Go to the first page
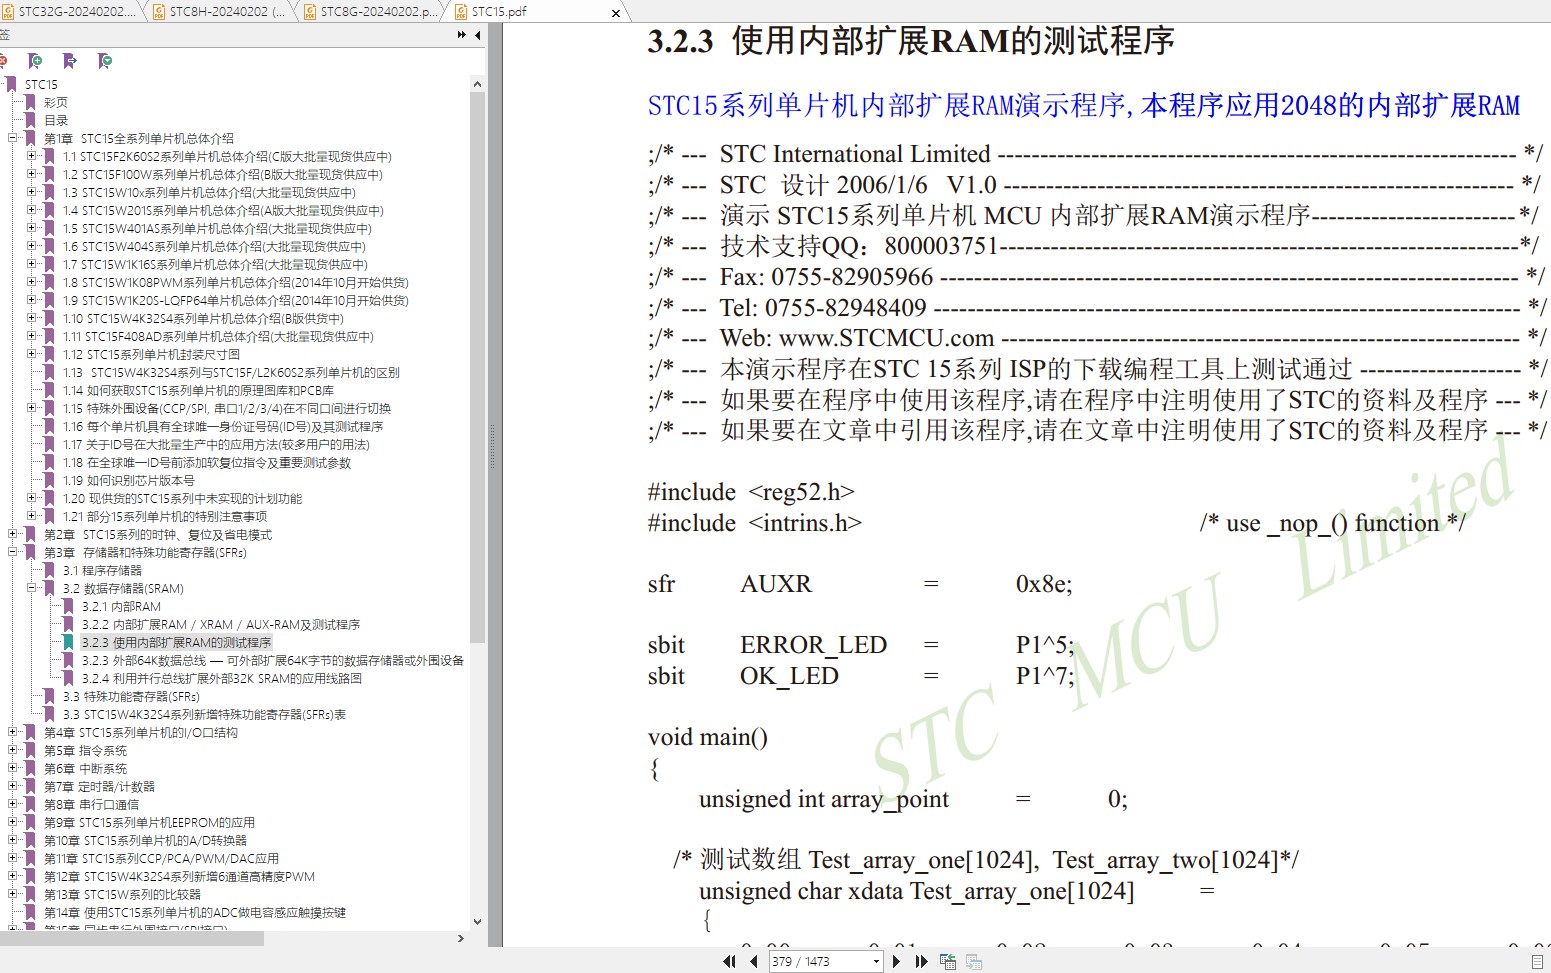 [x=729, y=961]
